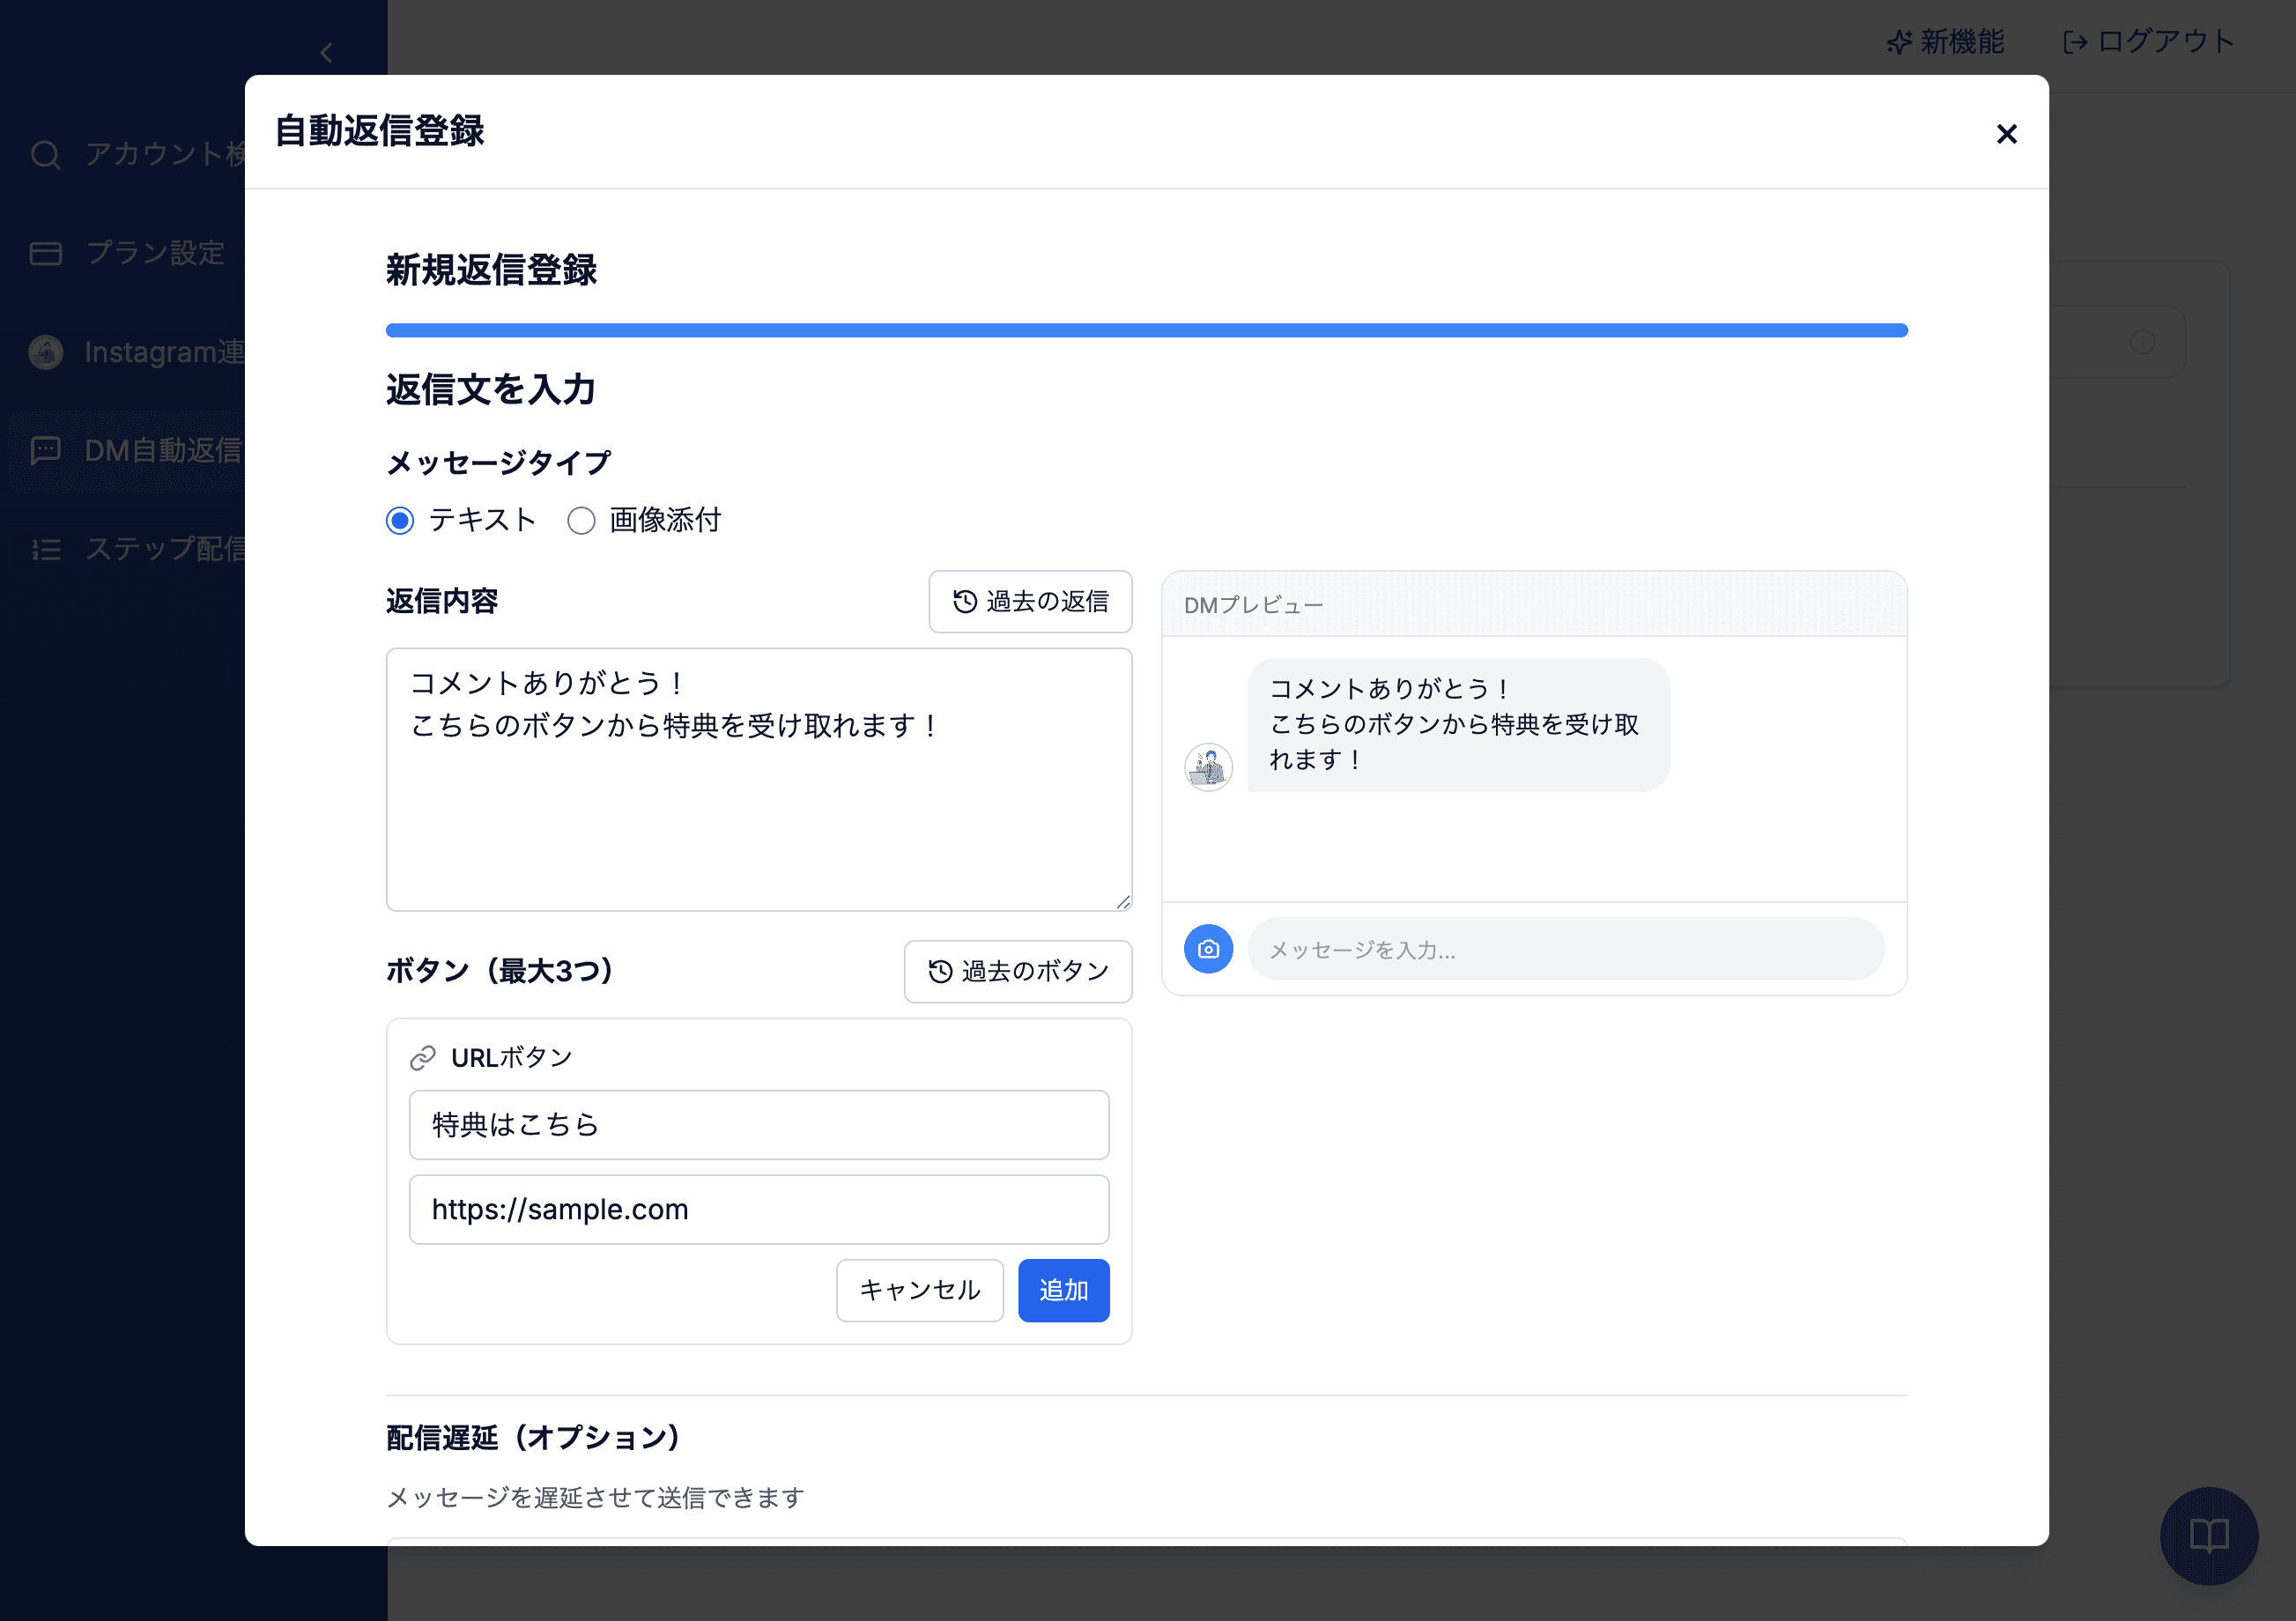
Task: Open アカウント検索 search icon in sidebar
Action: [x=46, y=155]
